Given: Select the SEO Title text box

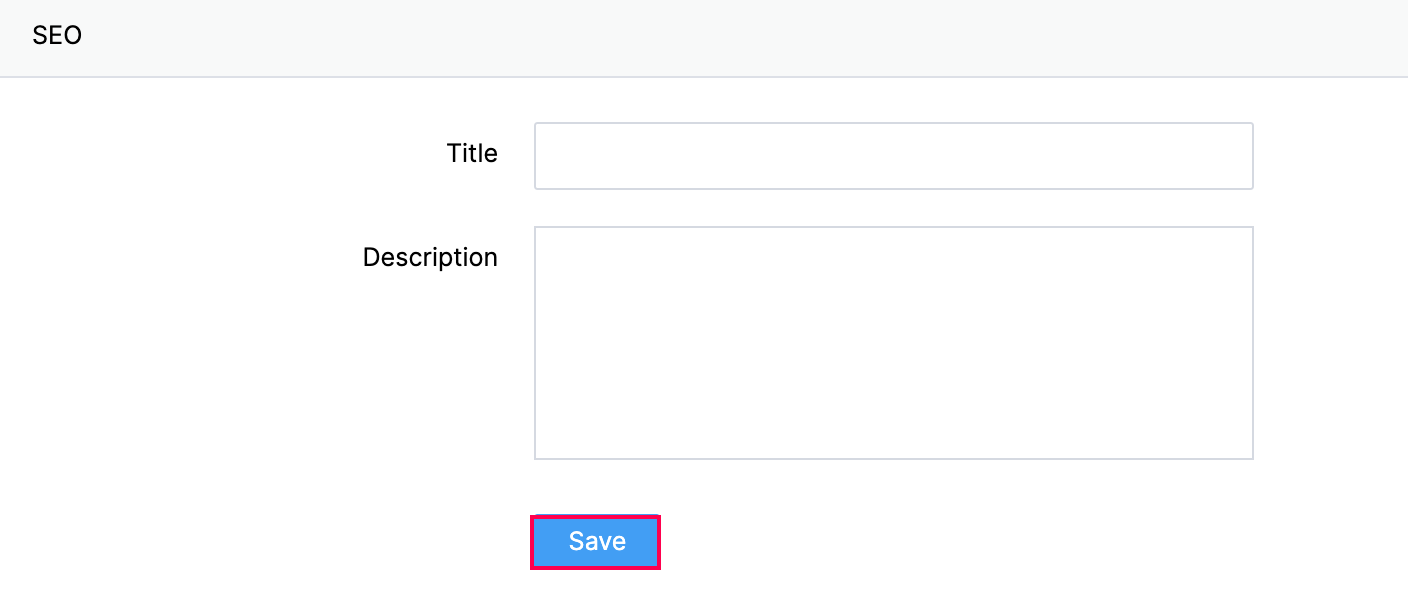Looking at the screenshot, I should tap(893, 156).
